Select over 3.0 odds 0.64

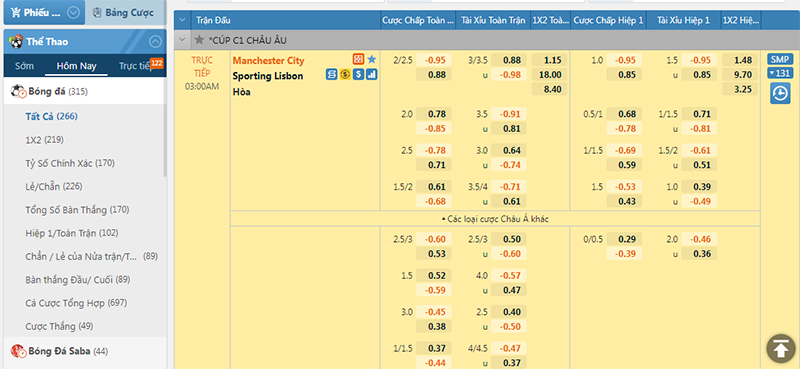[509, 151]
